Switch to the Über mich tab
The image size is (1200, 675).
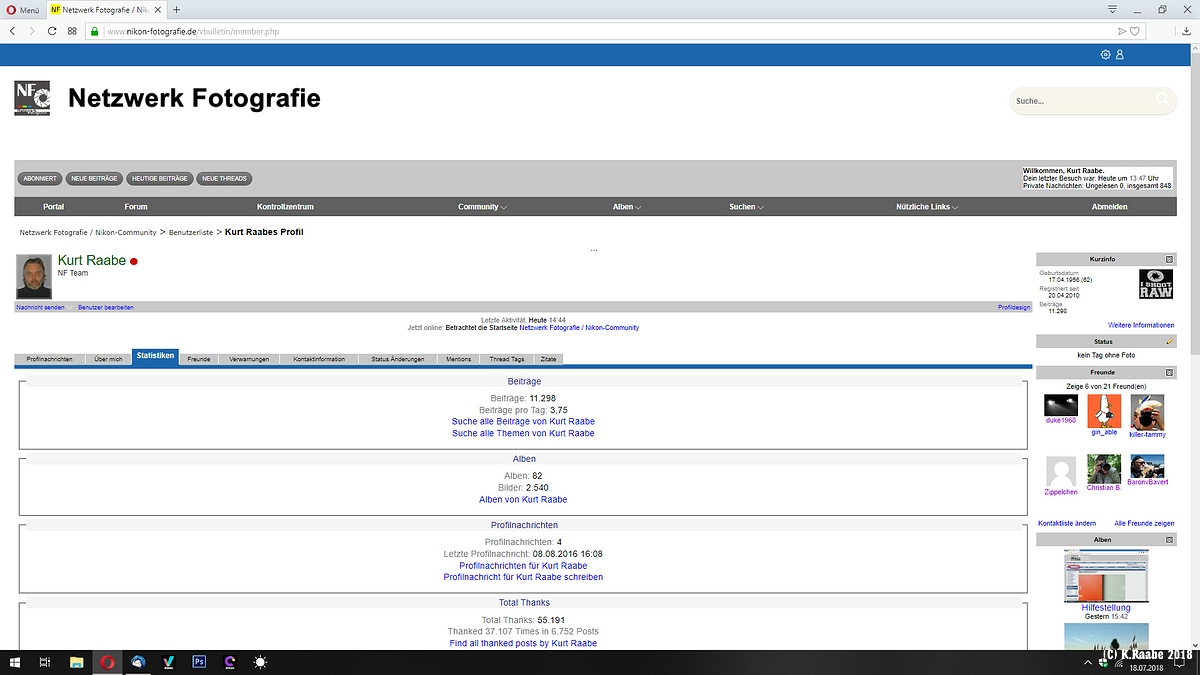point(108,359)
